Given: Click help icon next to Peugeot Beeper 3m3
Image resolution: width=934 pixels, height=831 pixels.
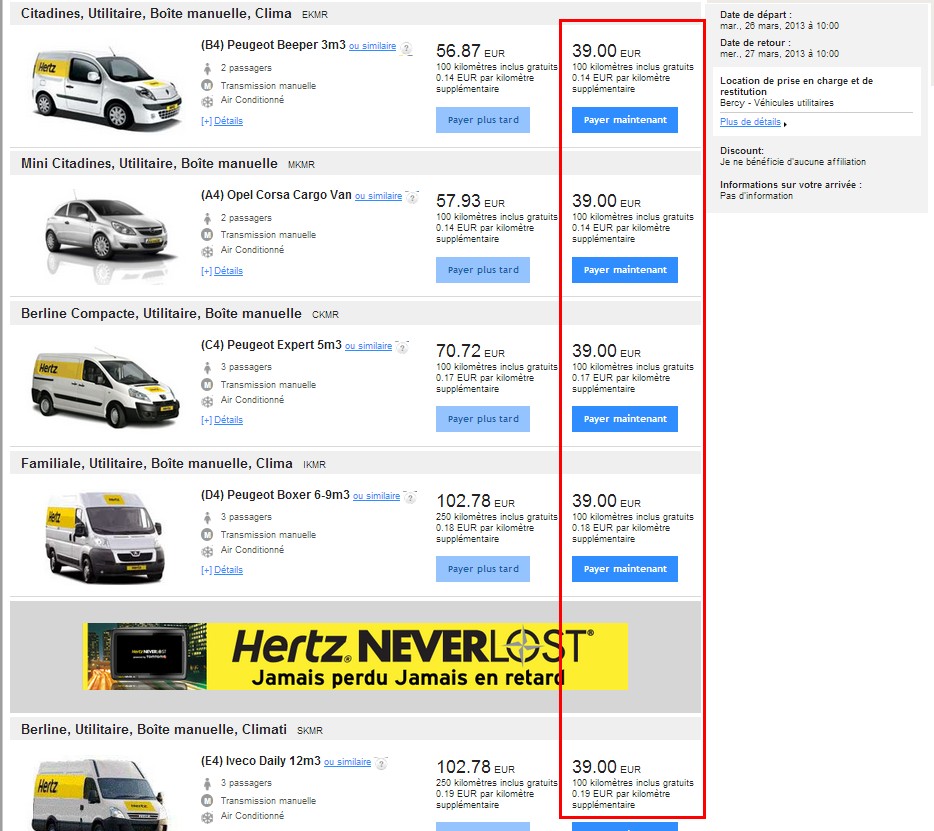Looking at the screenshot, I should coord(406,48).
